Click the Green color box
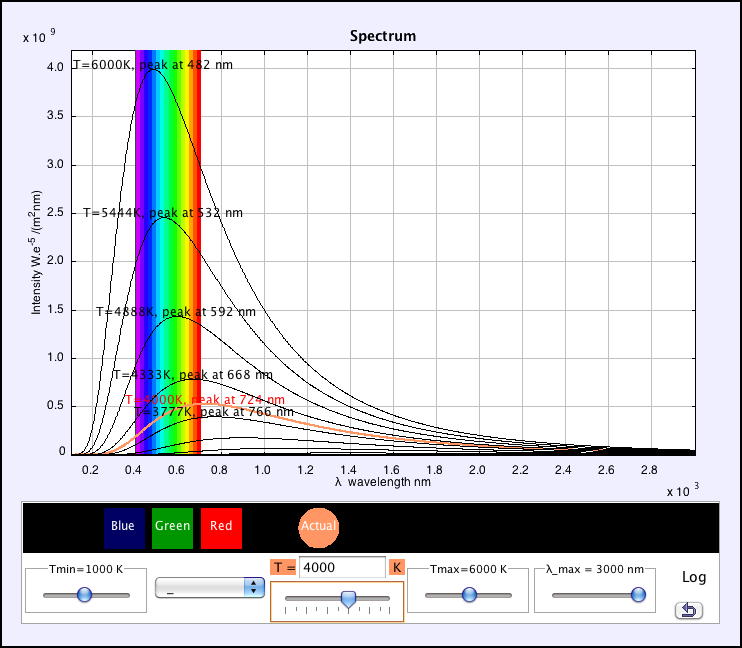 (172, 527)
